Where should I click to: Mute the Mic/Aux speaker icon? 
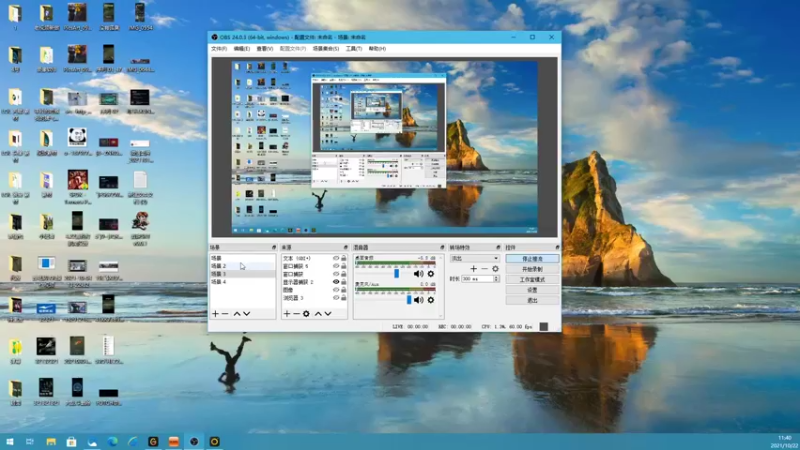point(418,300)
